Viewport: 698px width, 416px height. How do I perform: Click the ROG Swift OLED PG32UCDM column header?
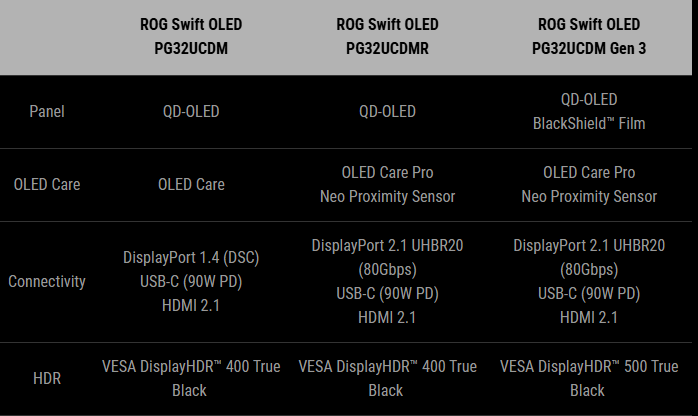pyautogui.click(x=191, y=35)
